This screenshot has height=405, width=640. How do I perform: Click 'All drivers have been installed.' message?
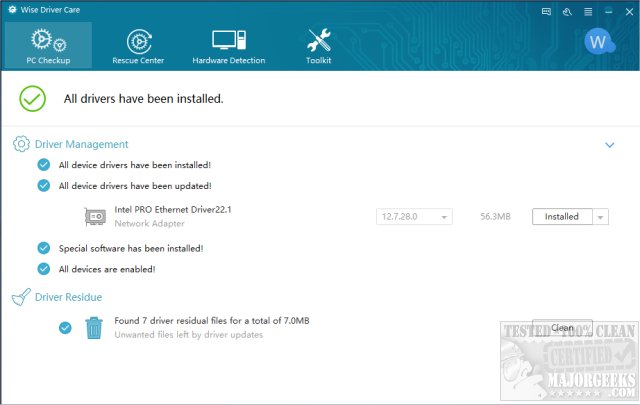pos(144,99)
